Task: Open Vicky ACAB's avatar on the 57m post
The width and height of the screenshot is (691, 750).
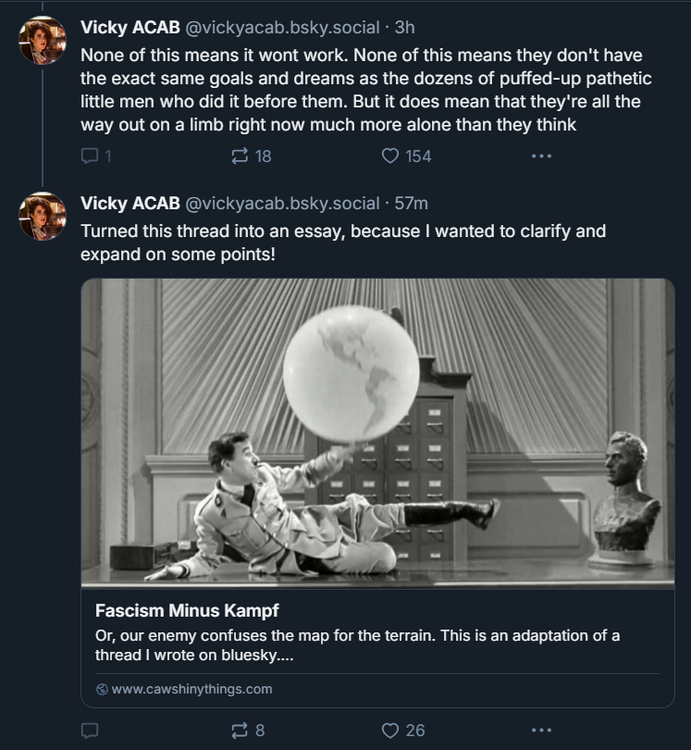Action: 43,217
